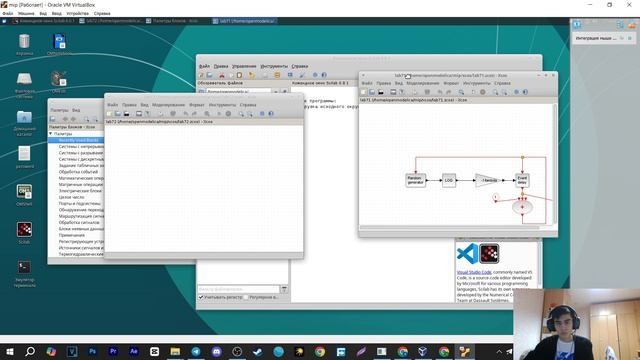Viewport: 640px width, 360px height.
Task: Collapse Палитры tree root node
Action: (x=51, y=133)
